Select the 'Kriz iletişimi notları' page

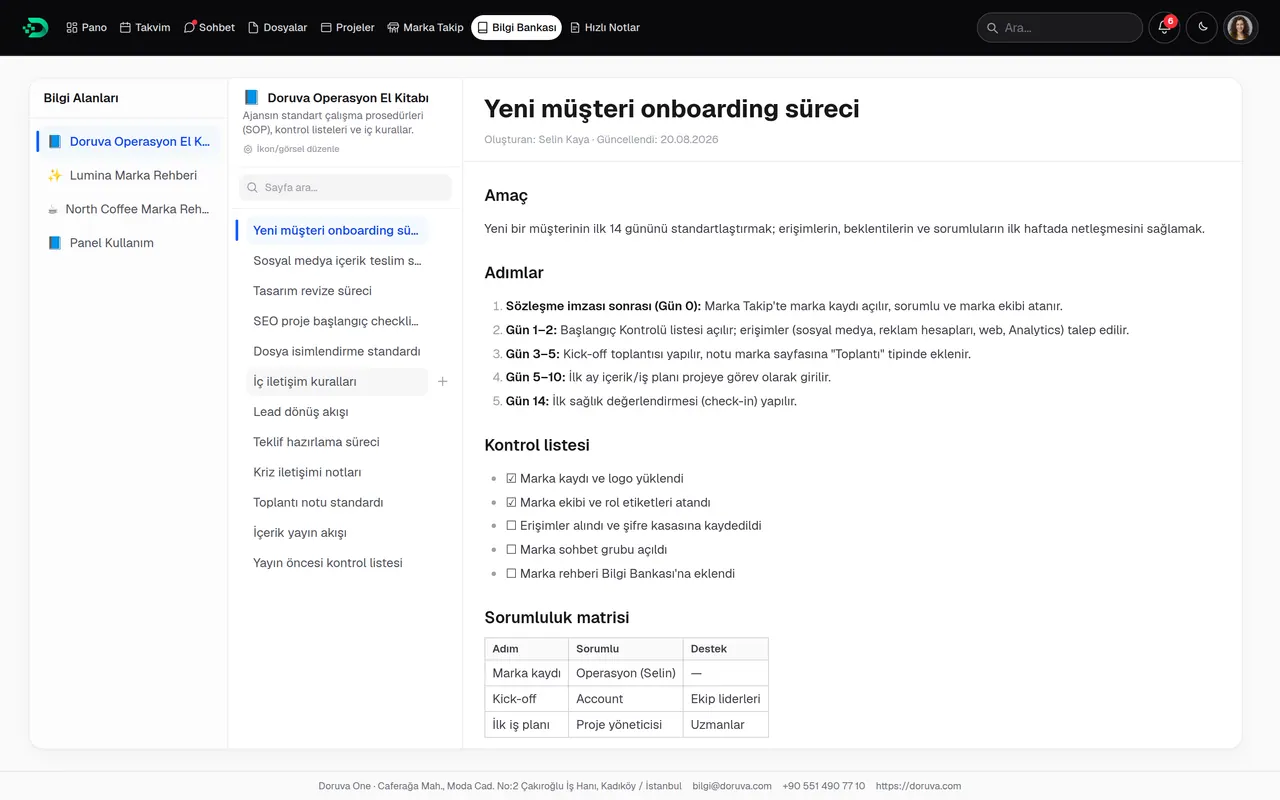pyautogui.click(x=337, y=472)
